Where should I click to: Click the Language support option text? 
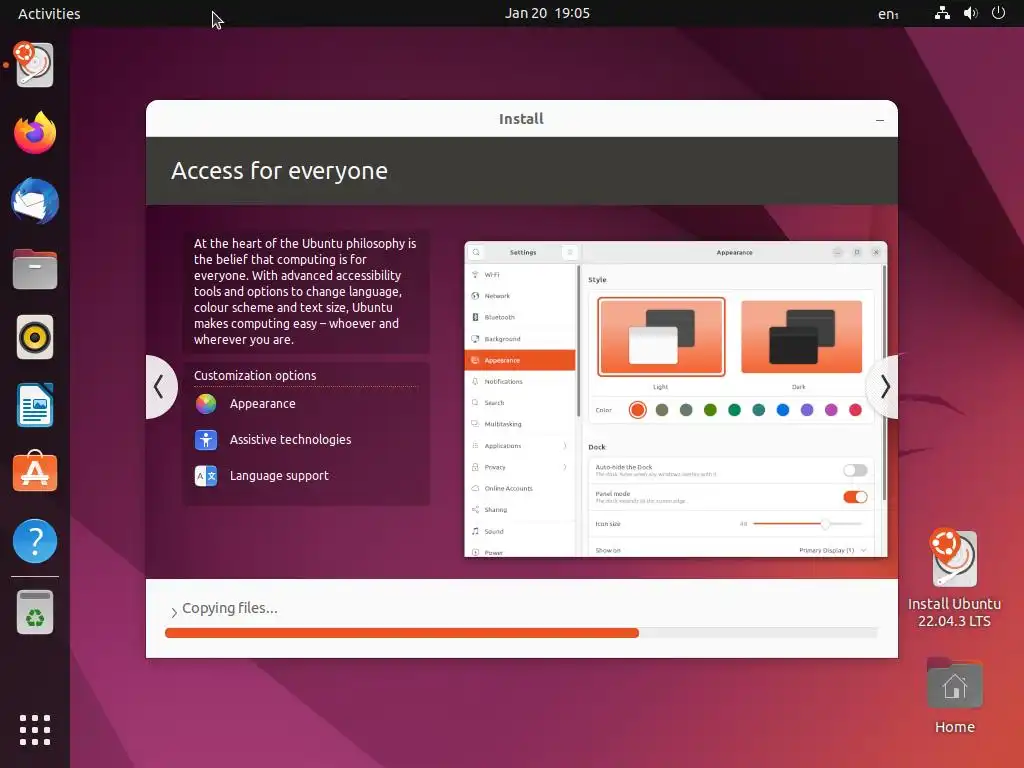tap(279, 476)
